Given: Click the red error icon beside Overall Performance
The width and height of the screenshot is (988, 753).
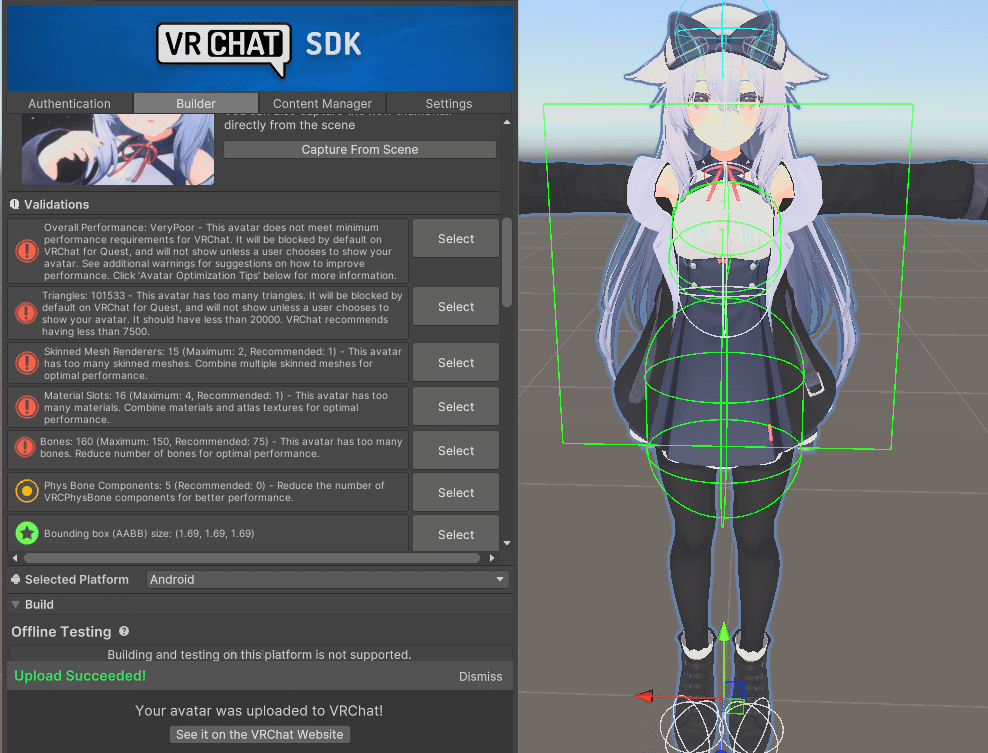Looking at the screenshot, I should 26,251.
